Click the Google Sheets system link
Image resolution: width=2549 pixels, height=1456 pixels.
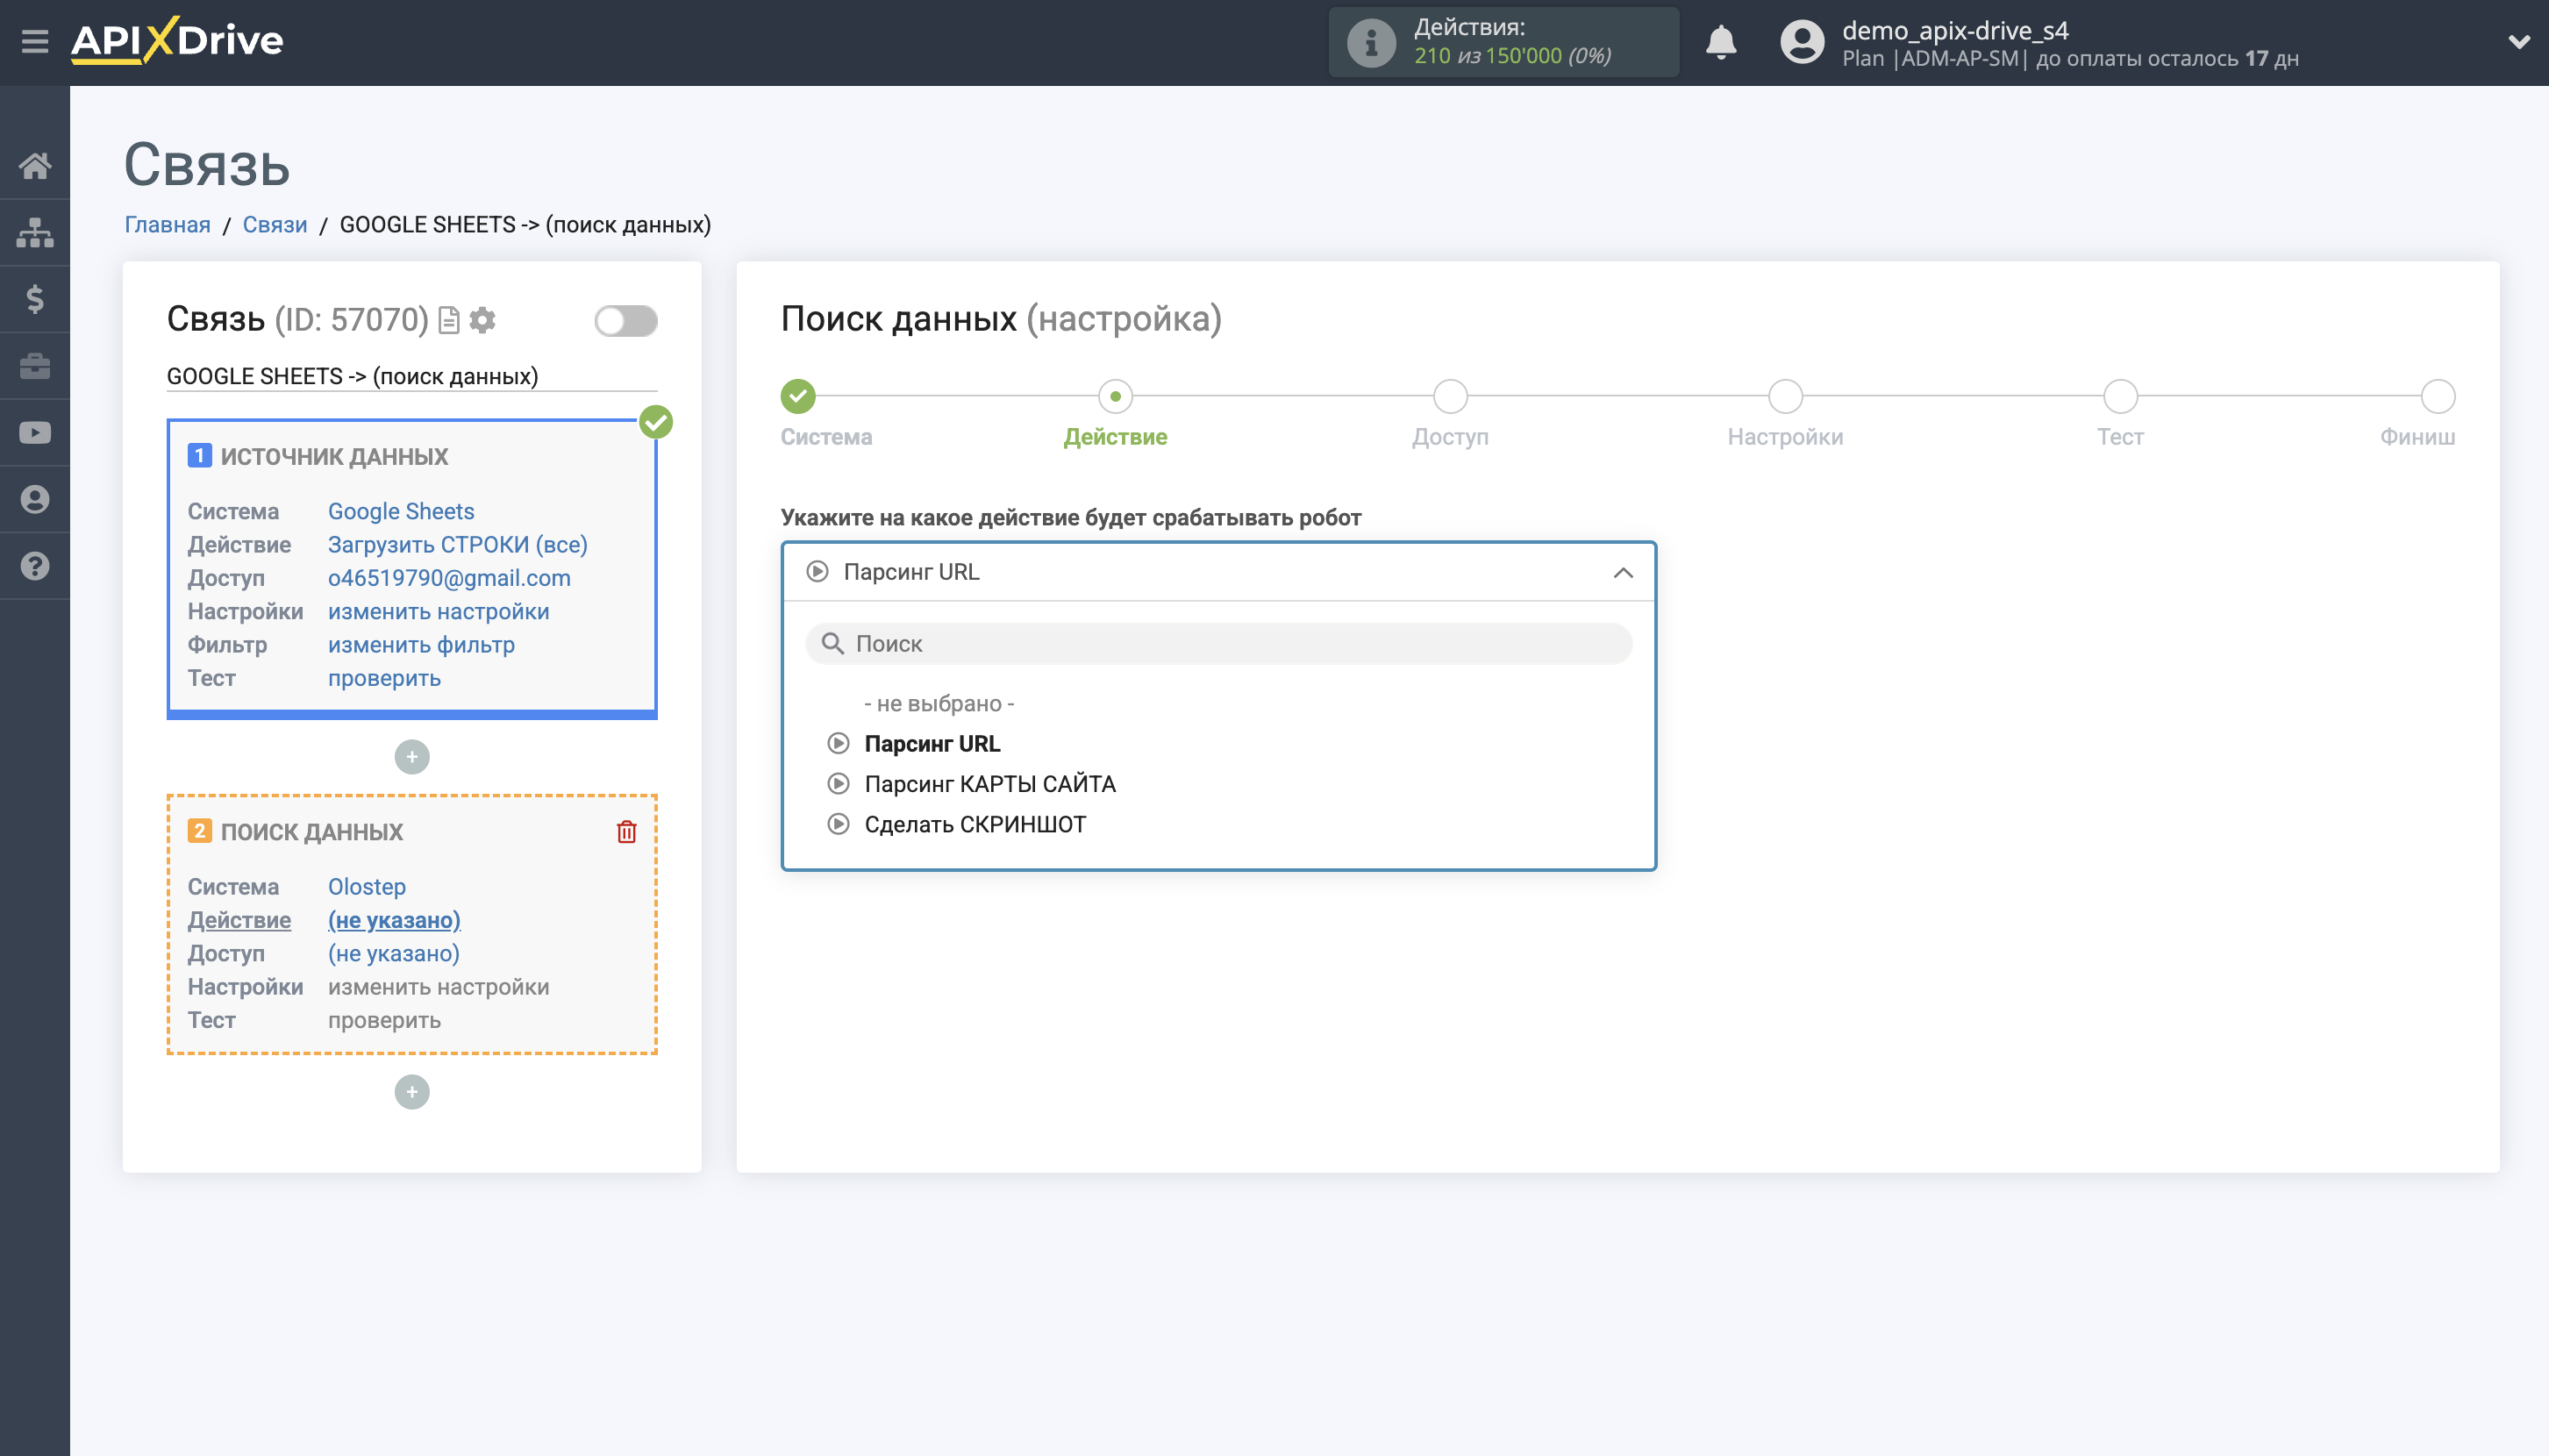pos(401,511)
